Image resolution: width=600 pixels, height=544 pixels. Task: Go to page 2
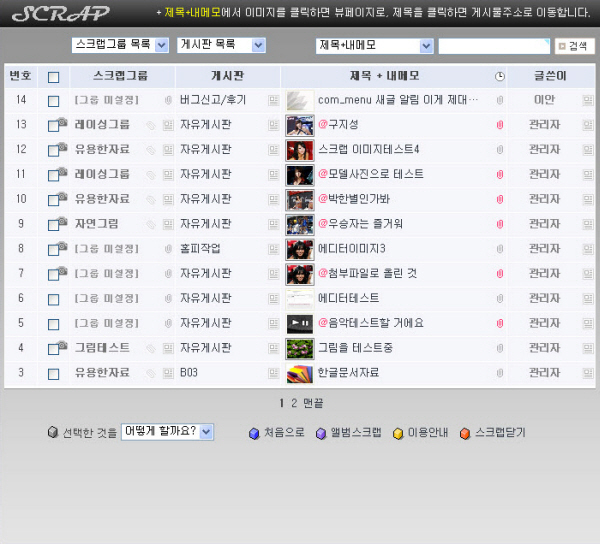pos(294,403)
